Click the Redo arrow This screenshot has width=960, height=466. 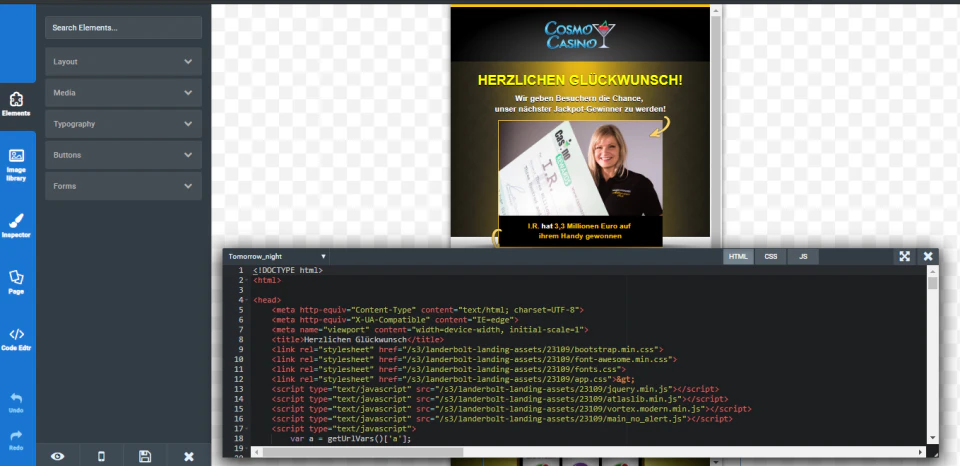(17, 439)
